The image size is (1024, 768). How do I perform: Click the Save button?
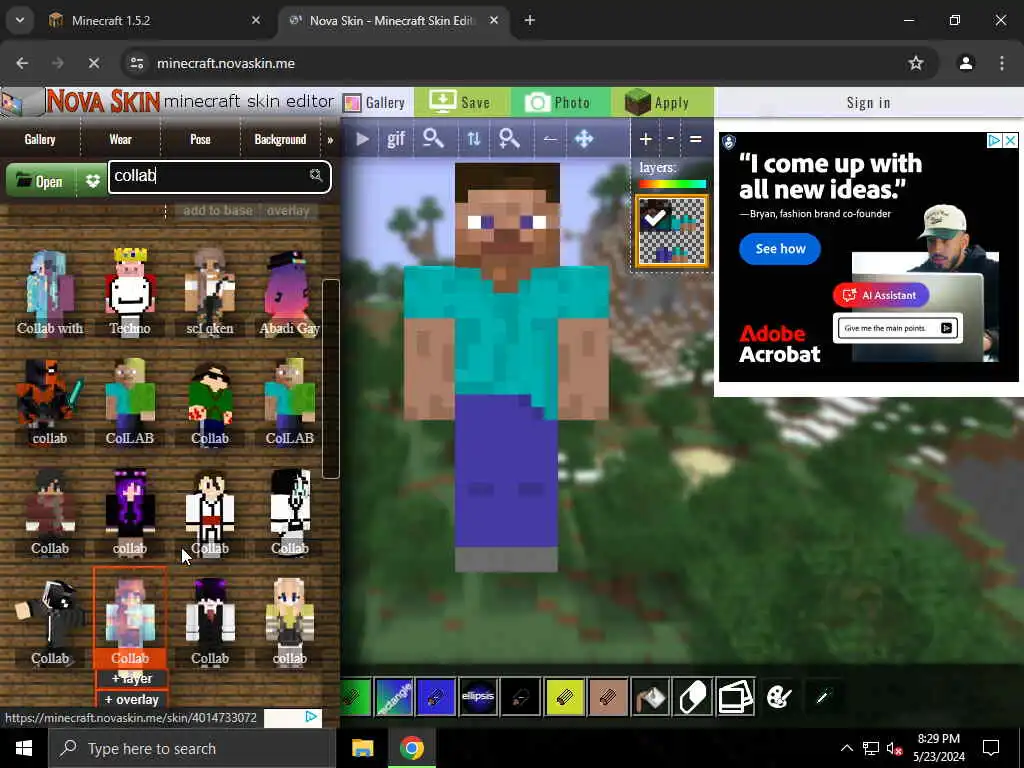click(x=461, y=103)
